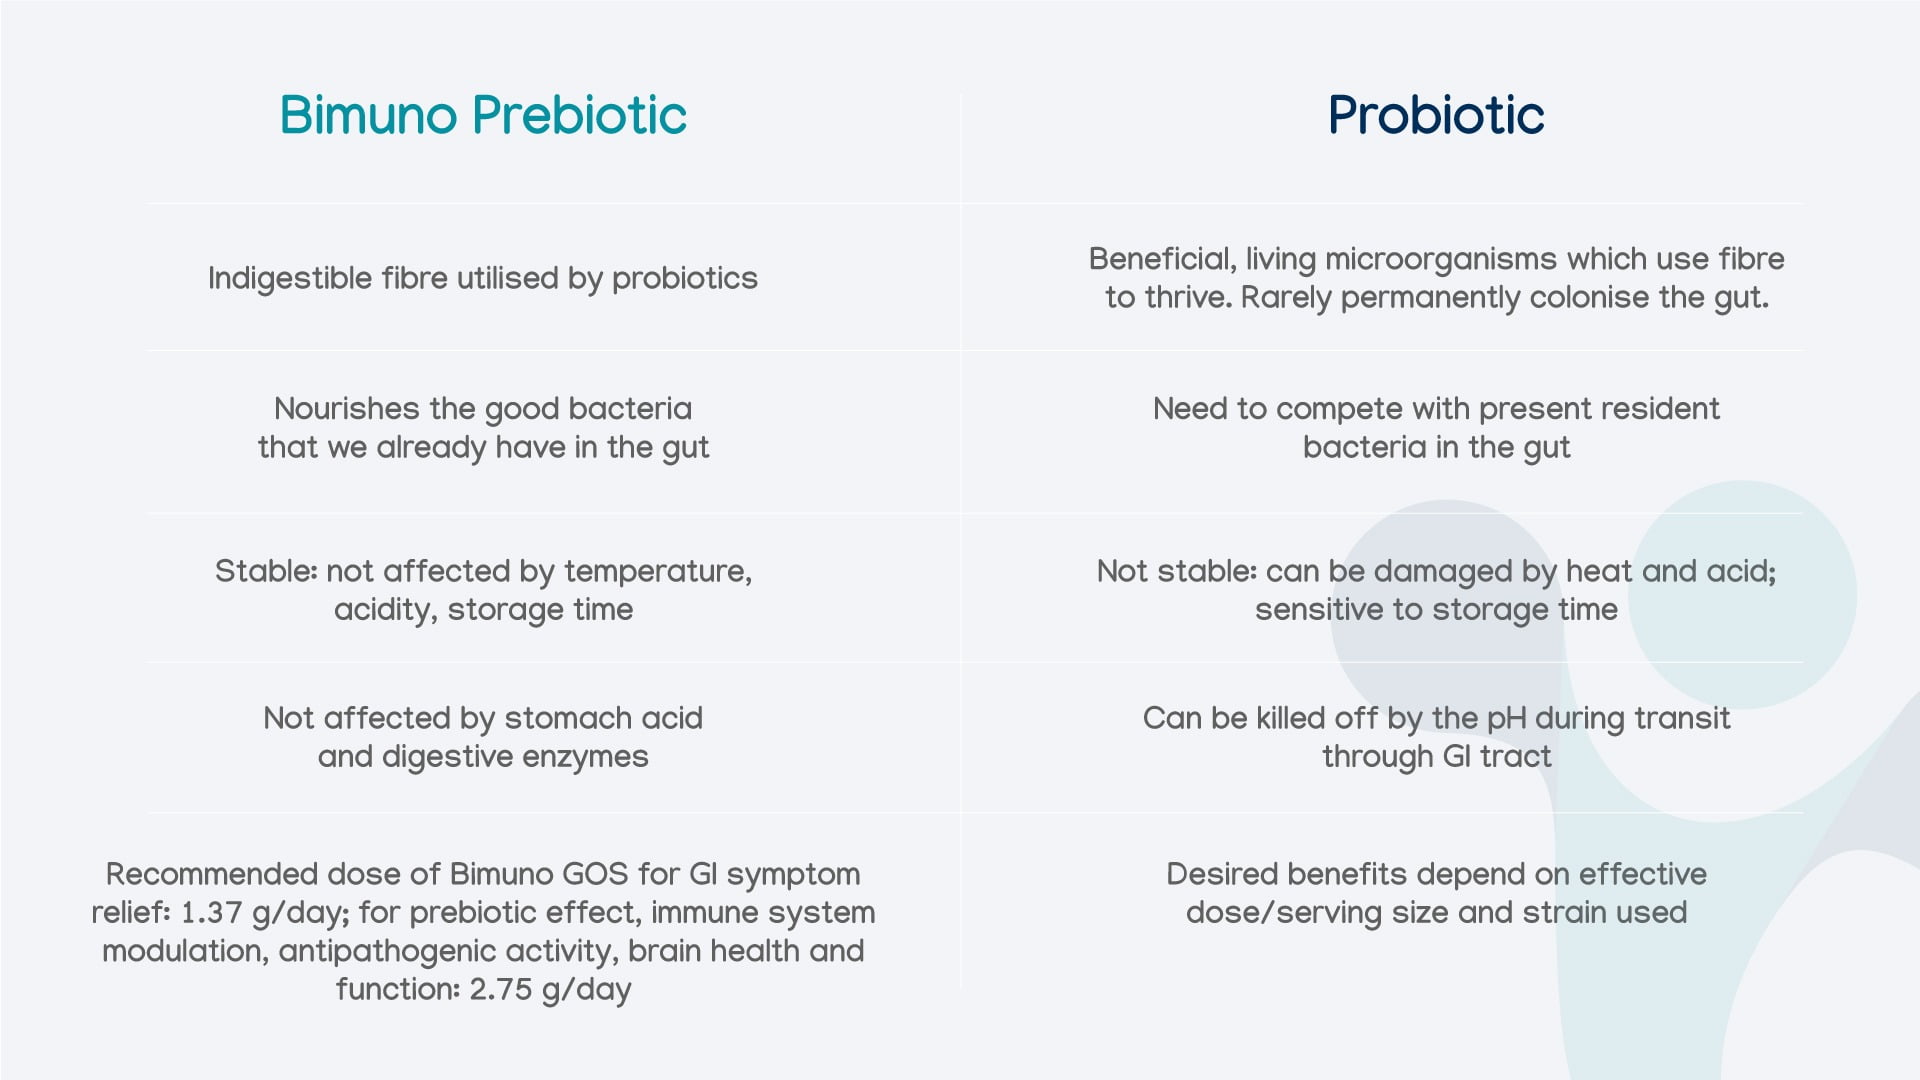Click the 'Recommended dose of Bimuno GOS' paragraph
This screenshot has width=1920, height=1080.
pyautogui.click(x=483, y=931)
